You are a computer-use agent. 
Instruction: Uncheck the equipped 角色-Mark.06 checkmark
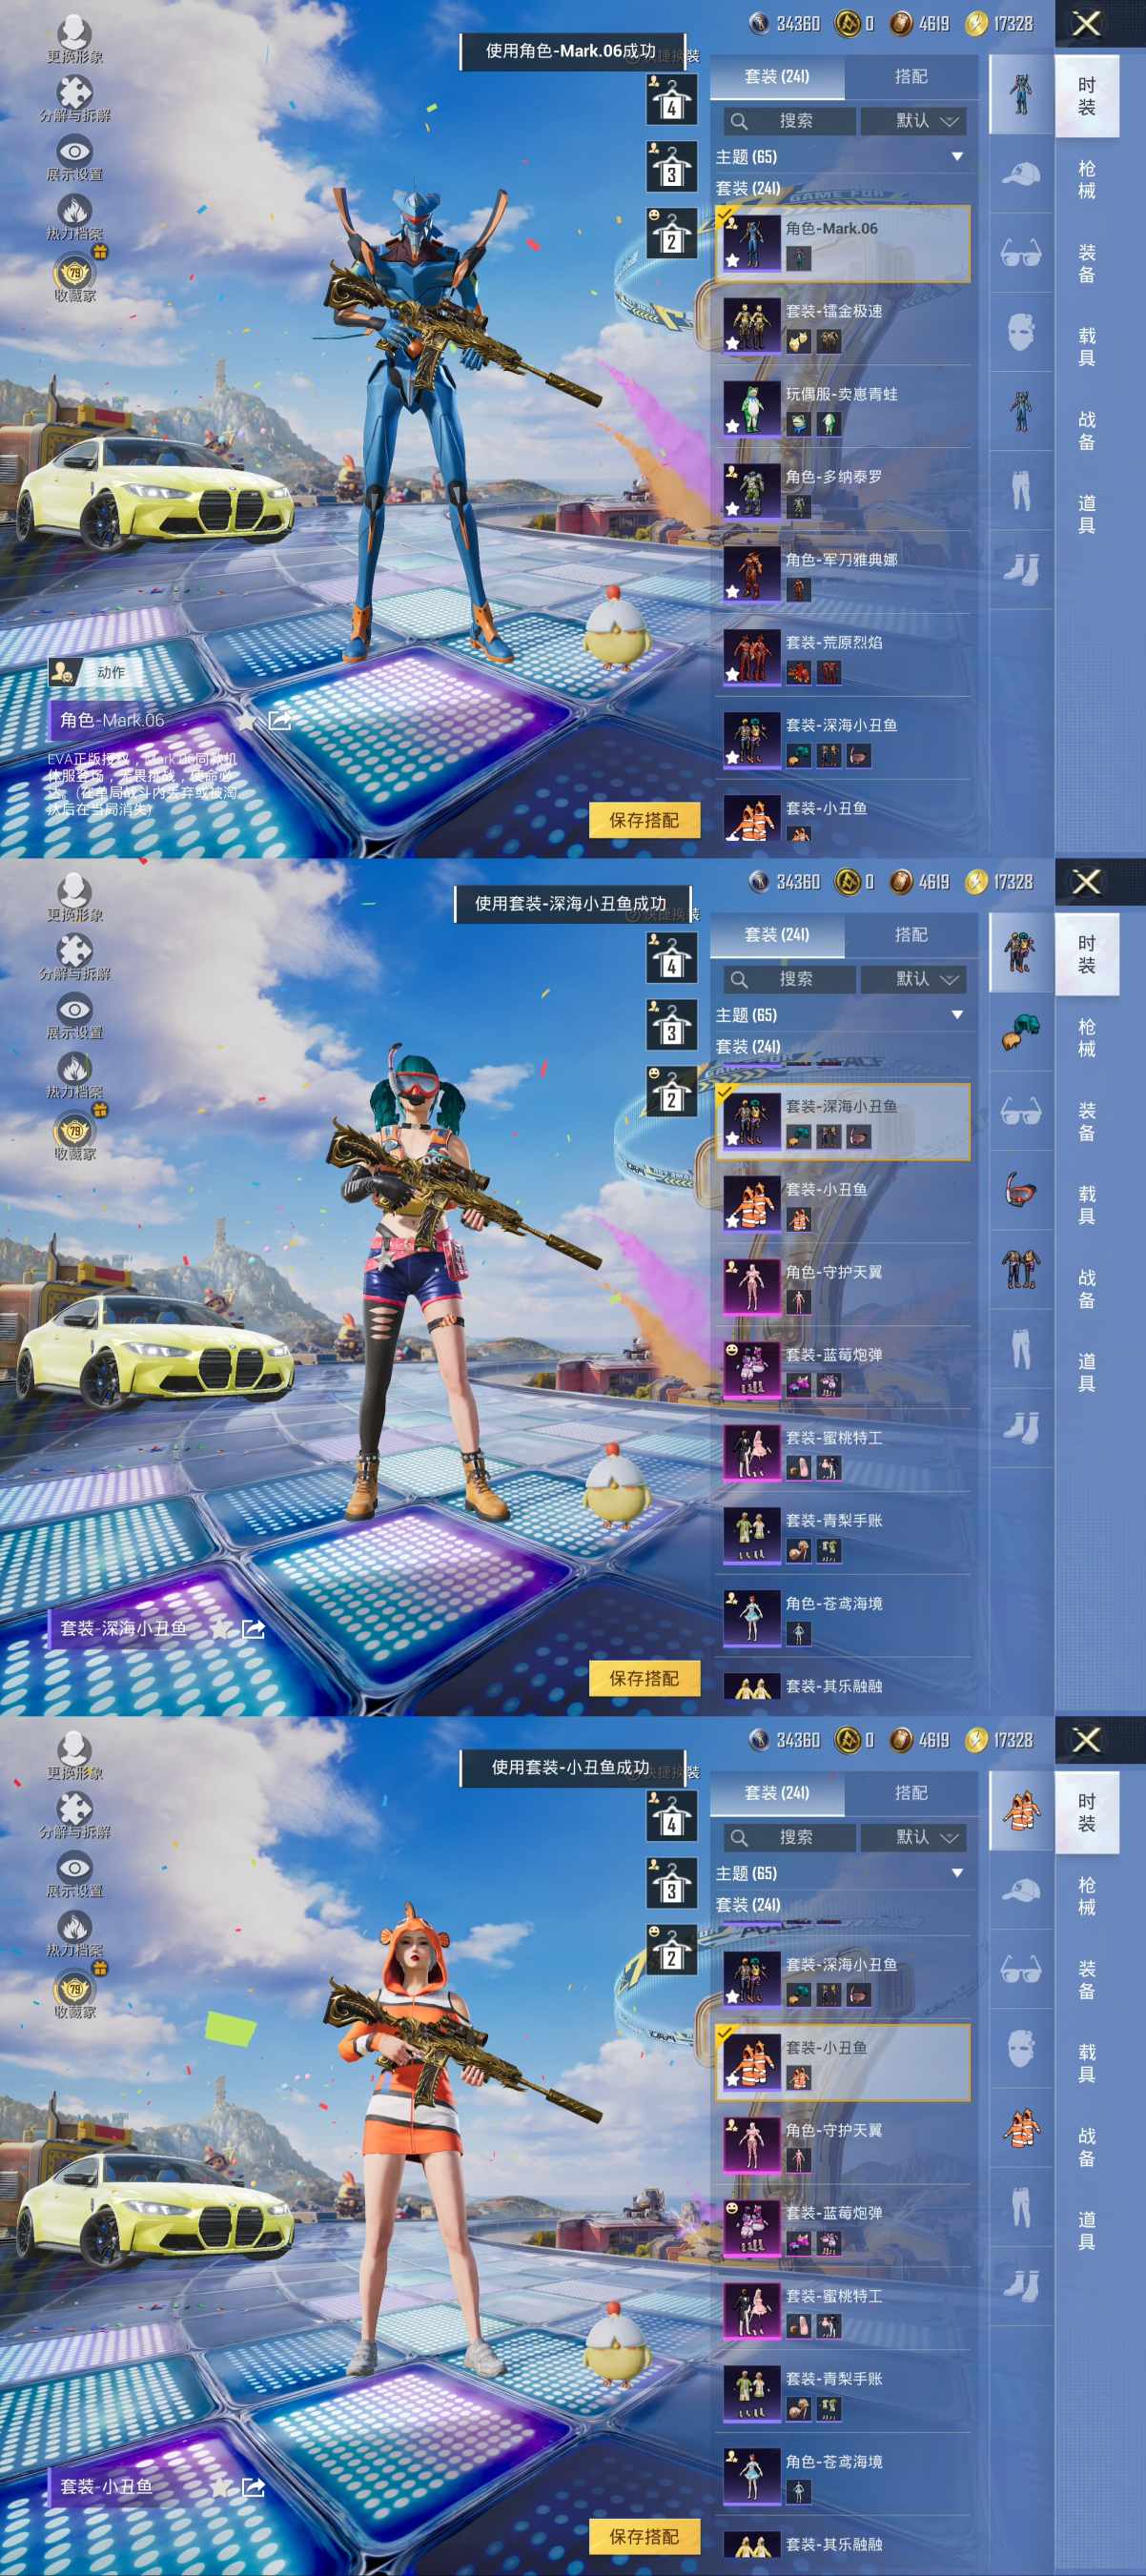pos(725,213)
